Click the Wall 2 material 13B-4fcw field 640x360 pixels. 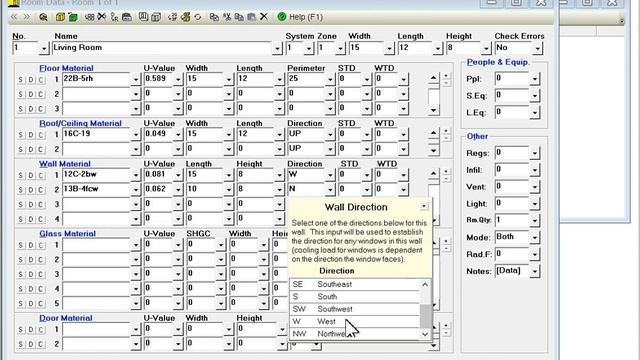click(x=96, y=189)
